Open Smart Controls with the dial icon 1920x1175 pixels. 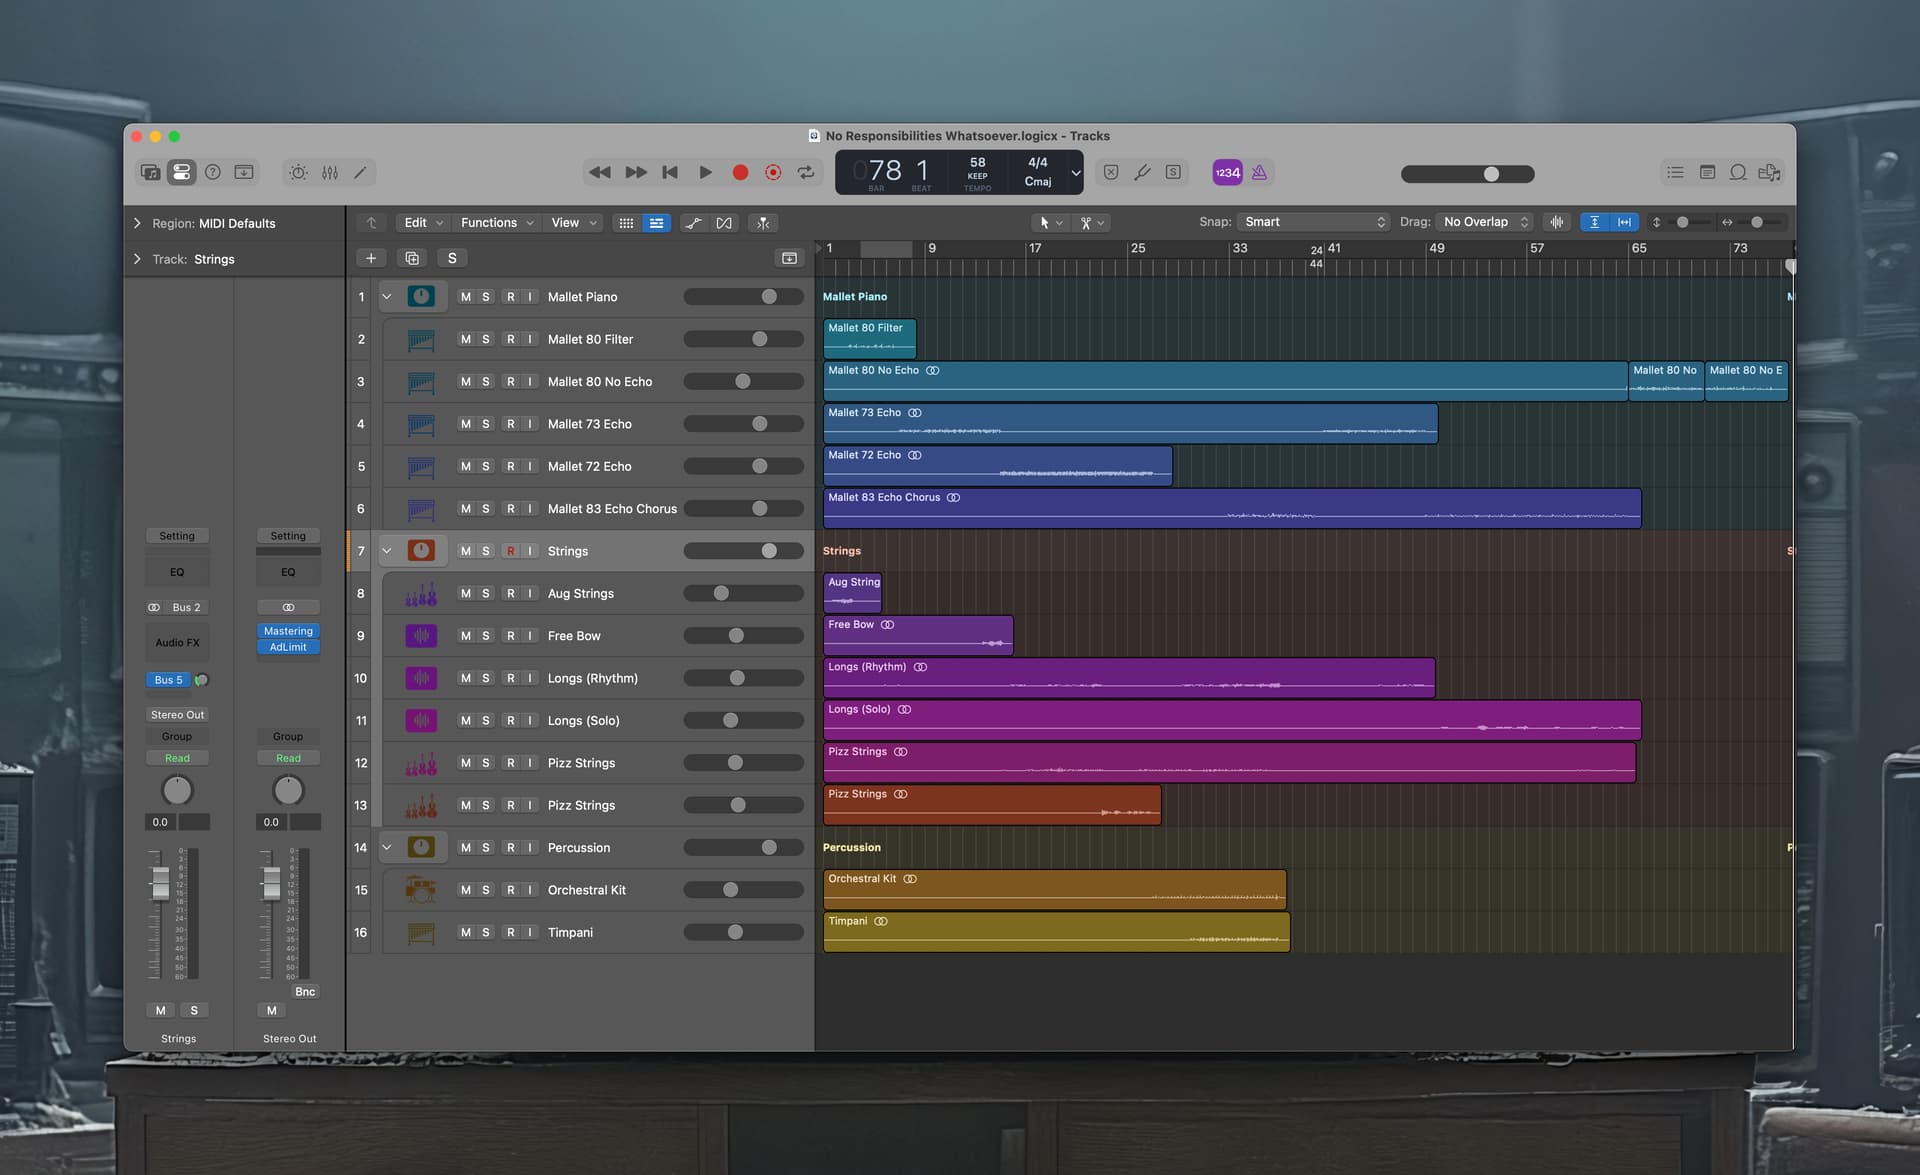tap(298, 173)
